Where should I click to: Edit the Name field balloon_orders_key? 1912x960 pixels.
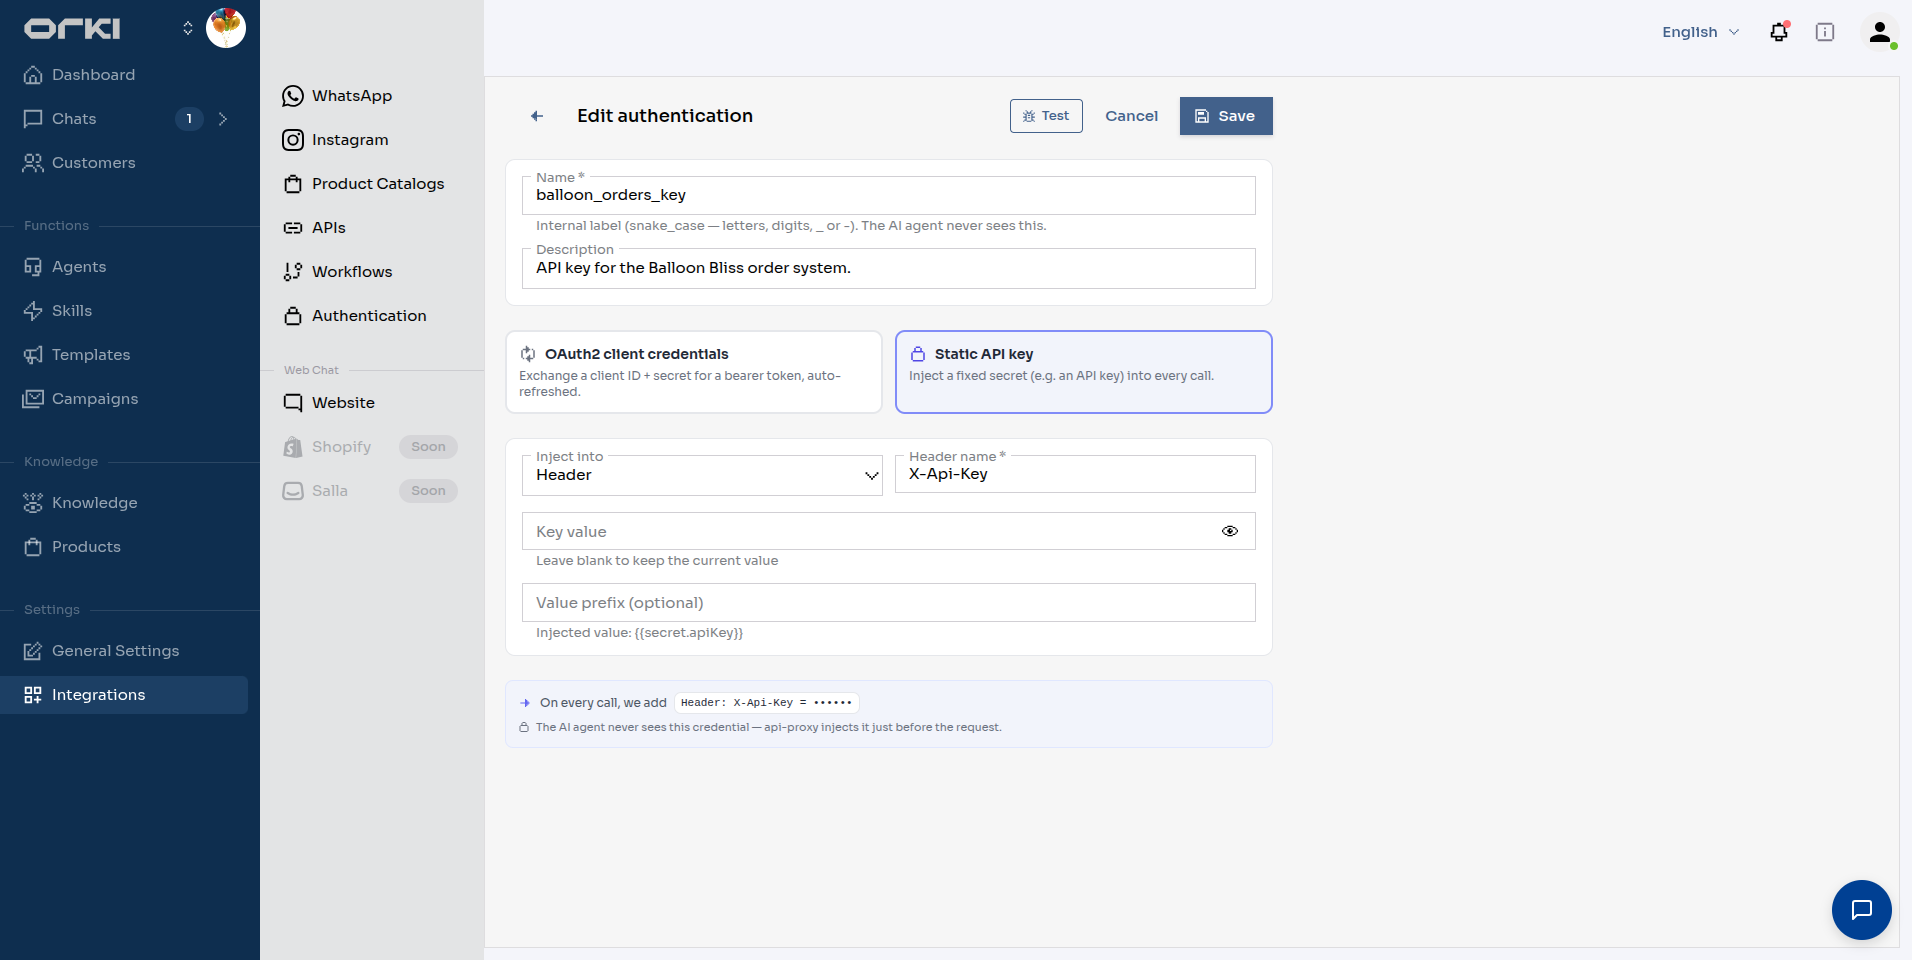(x=888, y=195)
